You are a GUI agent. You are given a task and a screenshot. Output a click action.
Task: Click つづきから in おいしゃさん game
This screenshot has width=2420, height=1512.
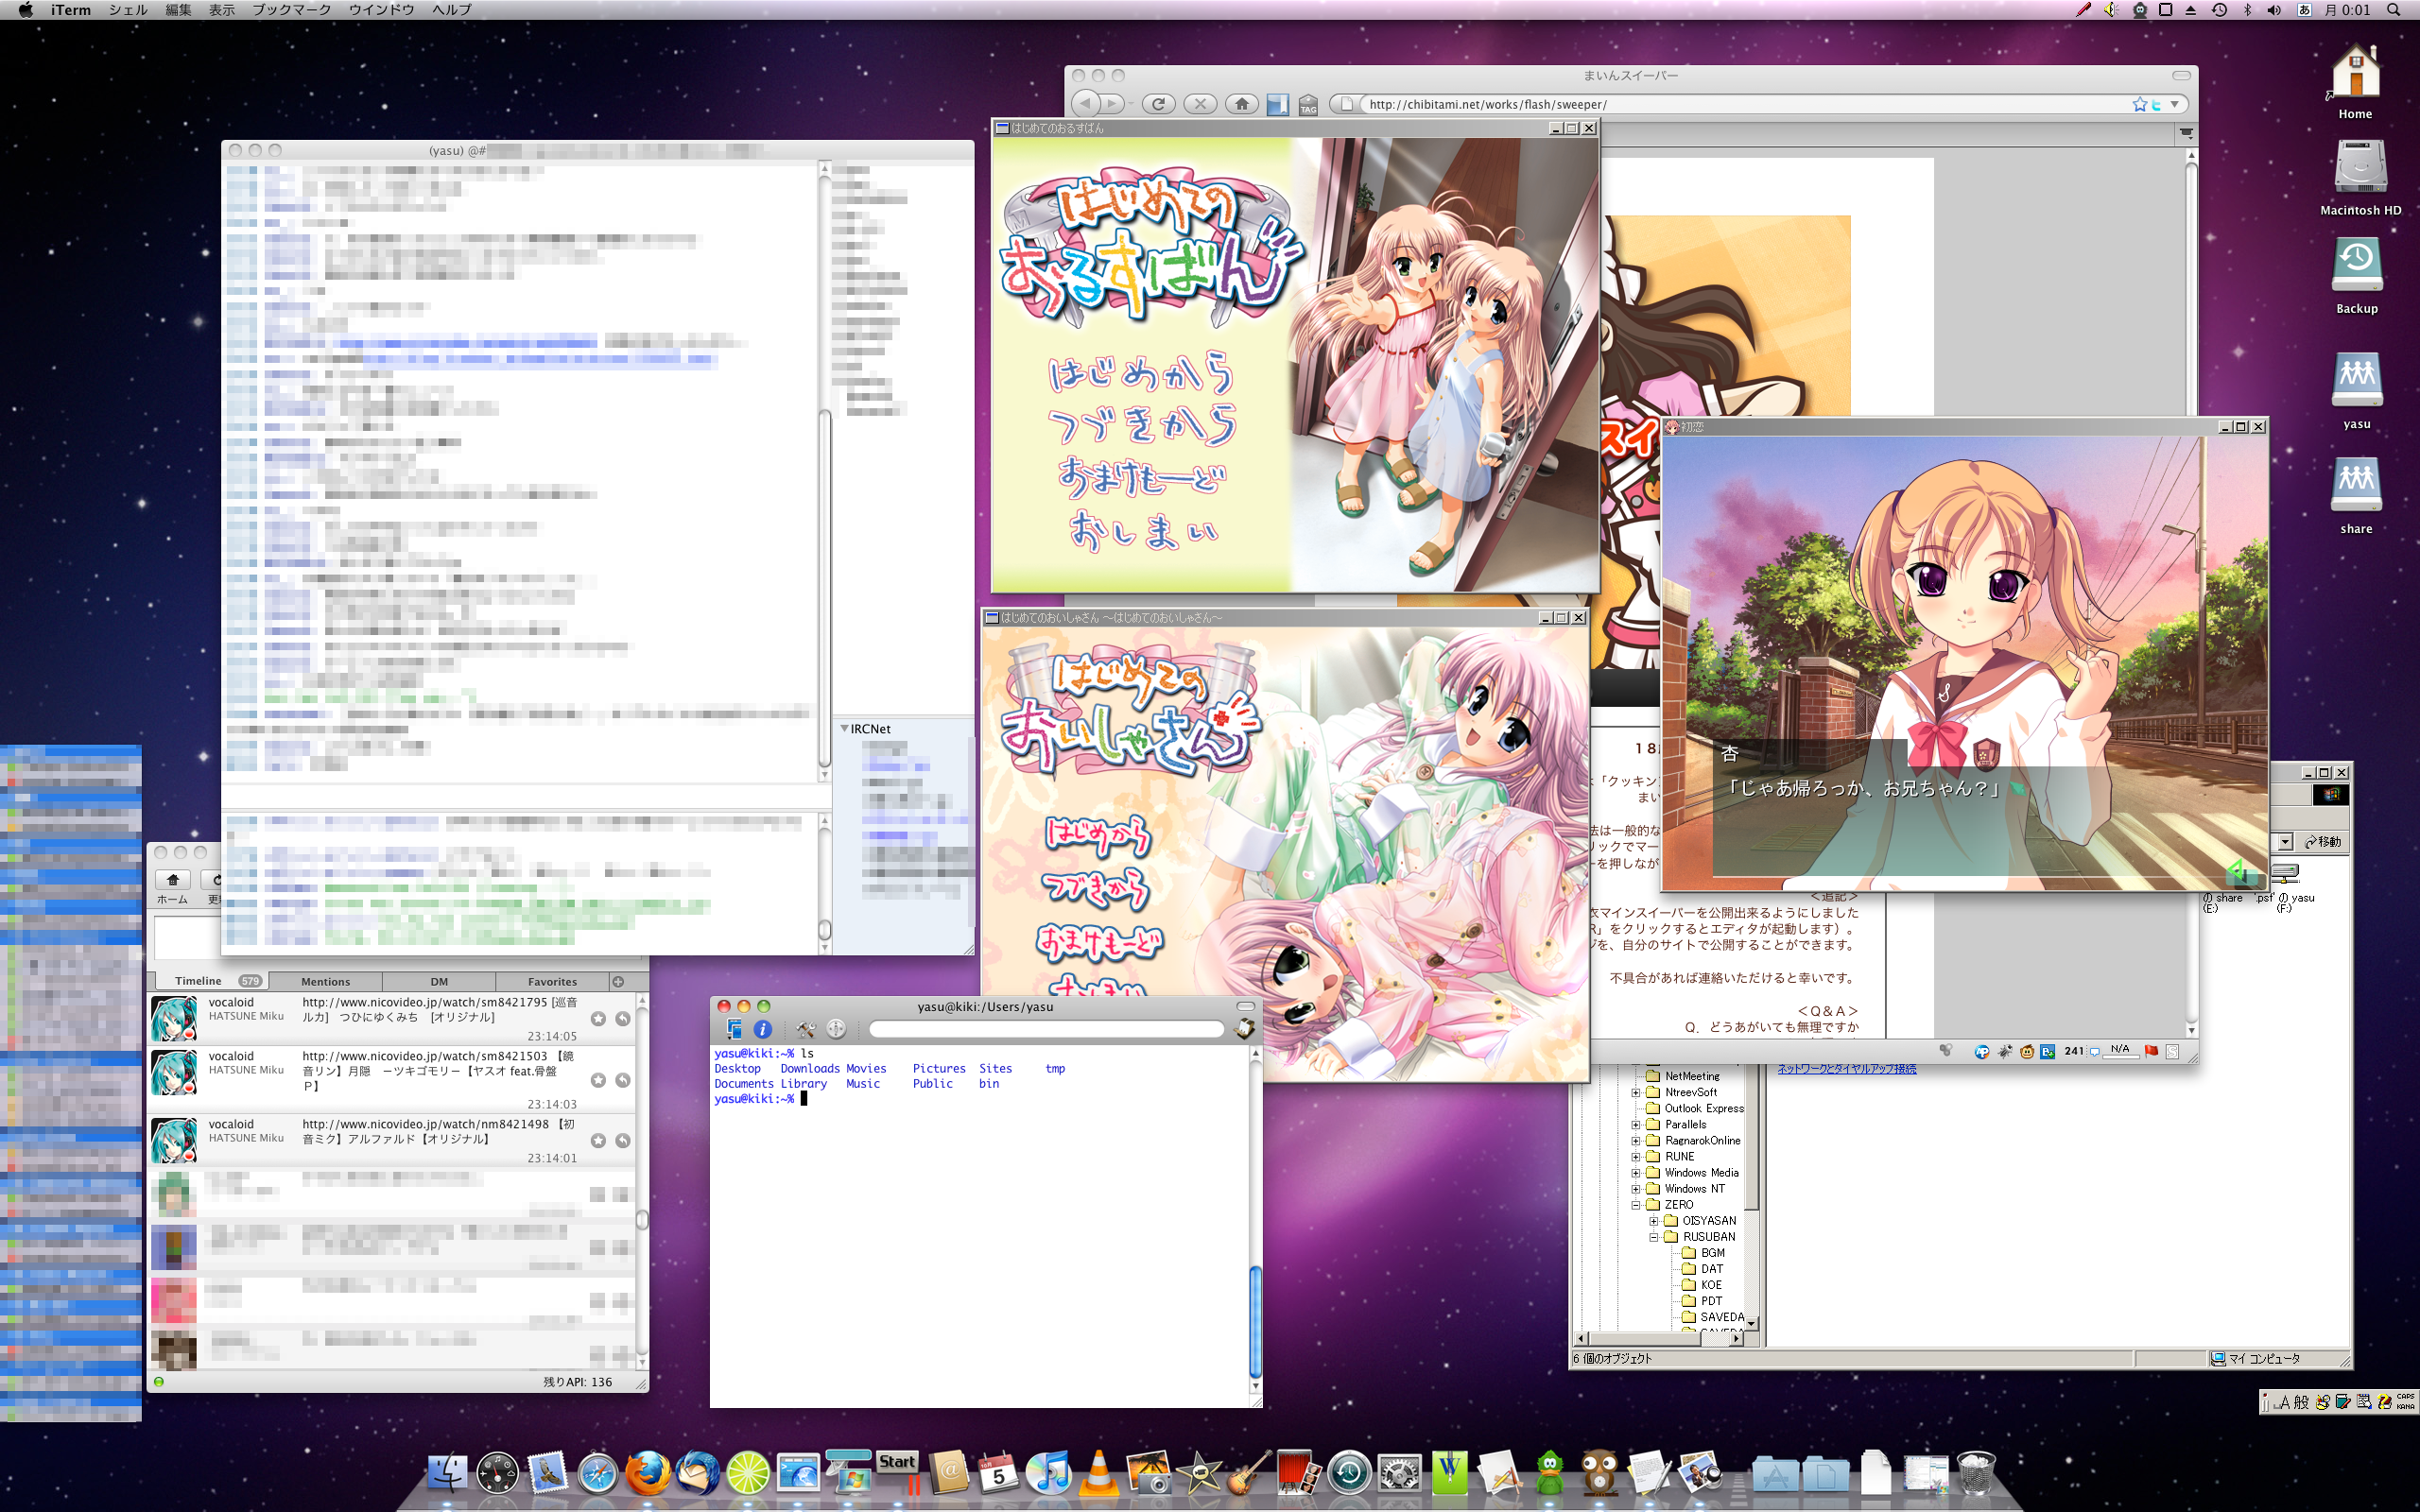[1096, 888]
